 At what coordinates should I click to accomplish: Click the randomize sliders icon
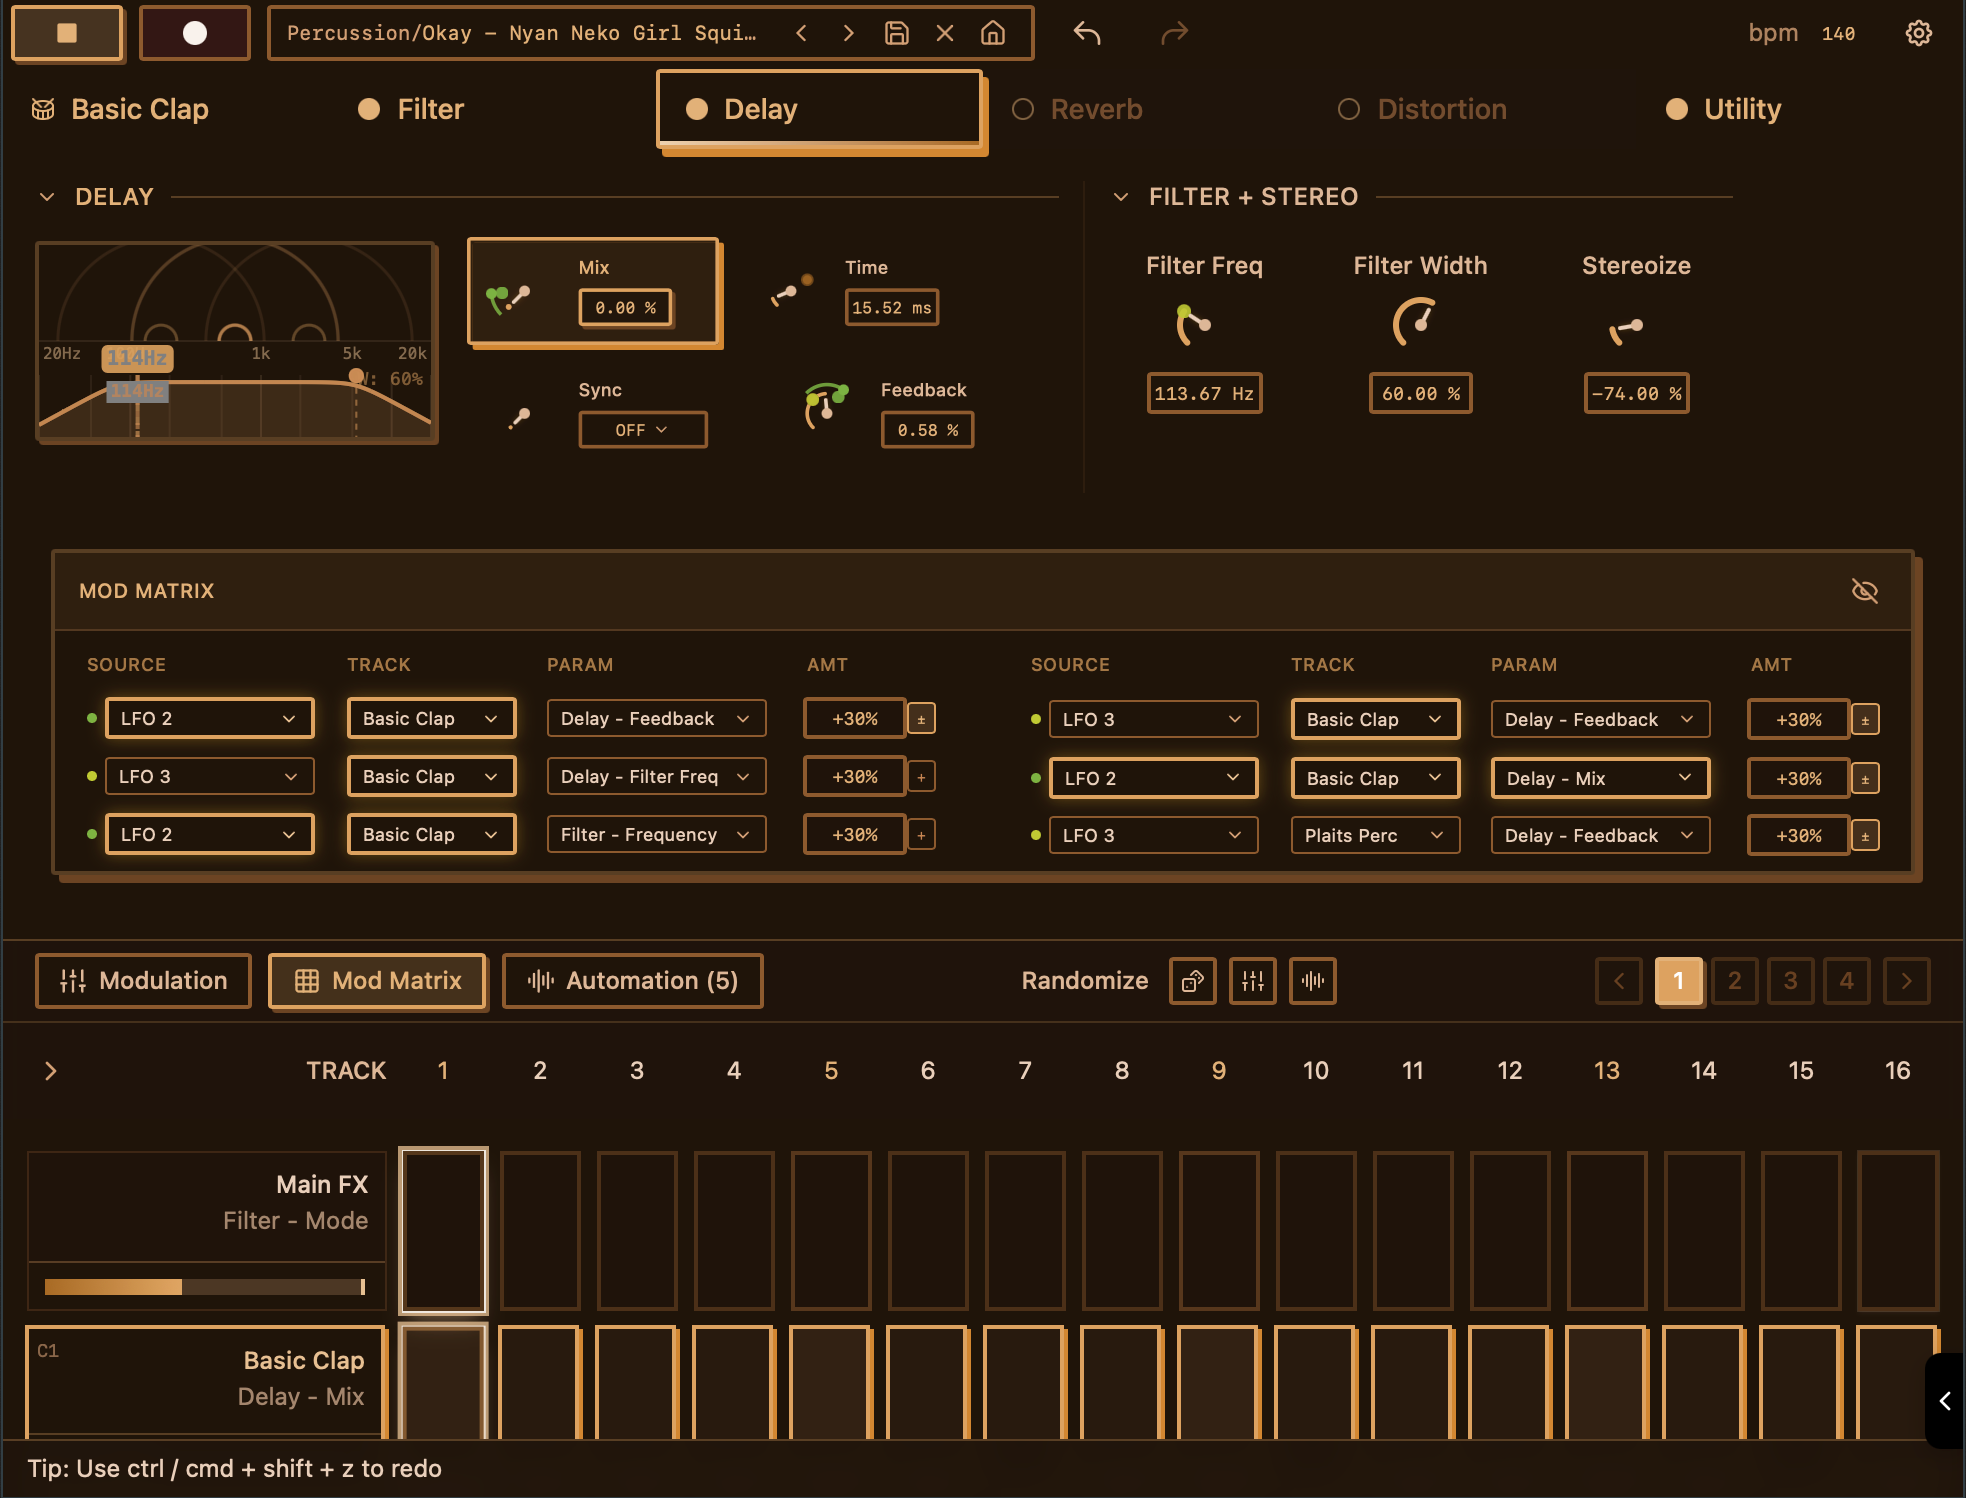(x=1252, y=981)
